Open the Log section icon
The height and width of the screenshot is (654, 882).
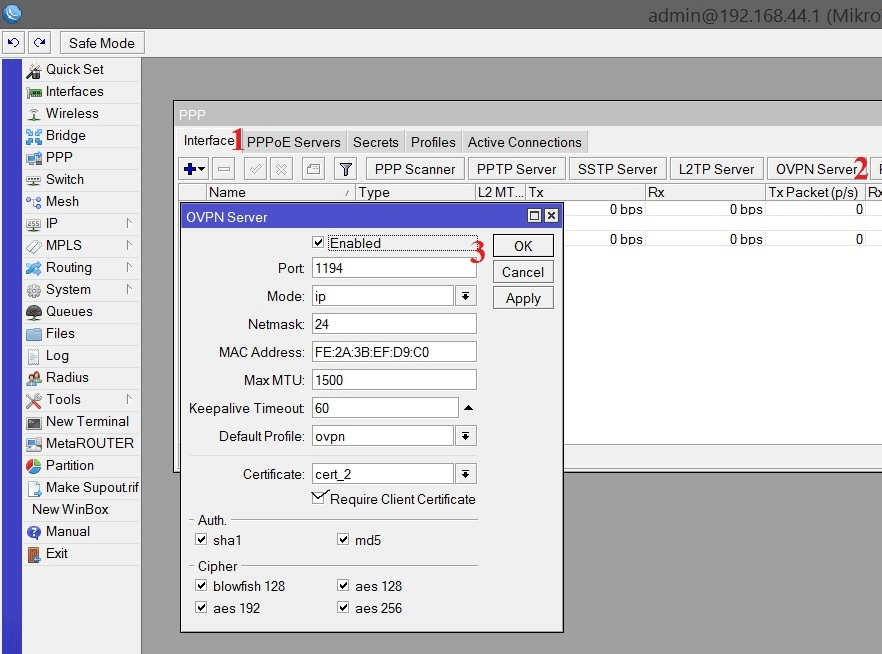point(34,356)
